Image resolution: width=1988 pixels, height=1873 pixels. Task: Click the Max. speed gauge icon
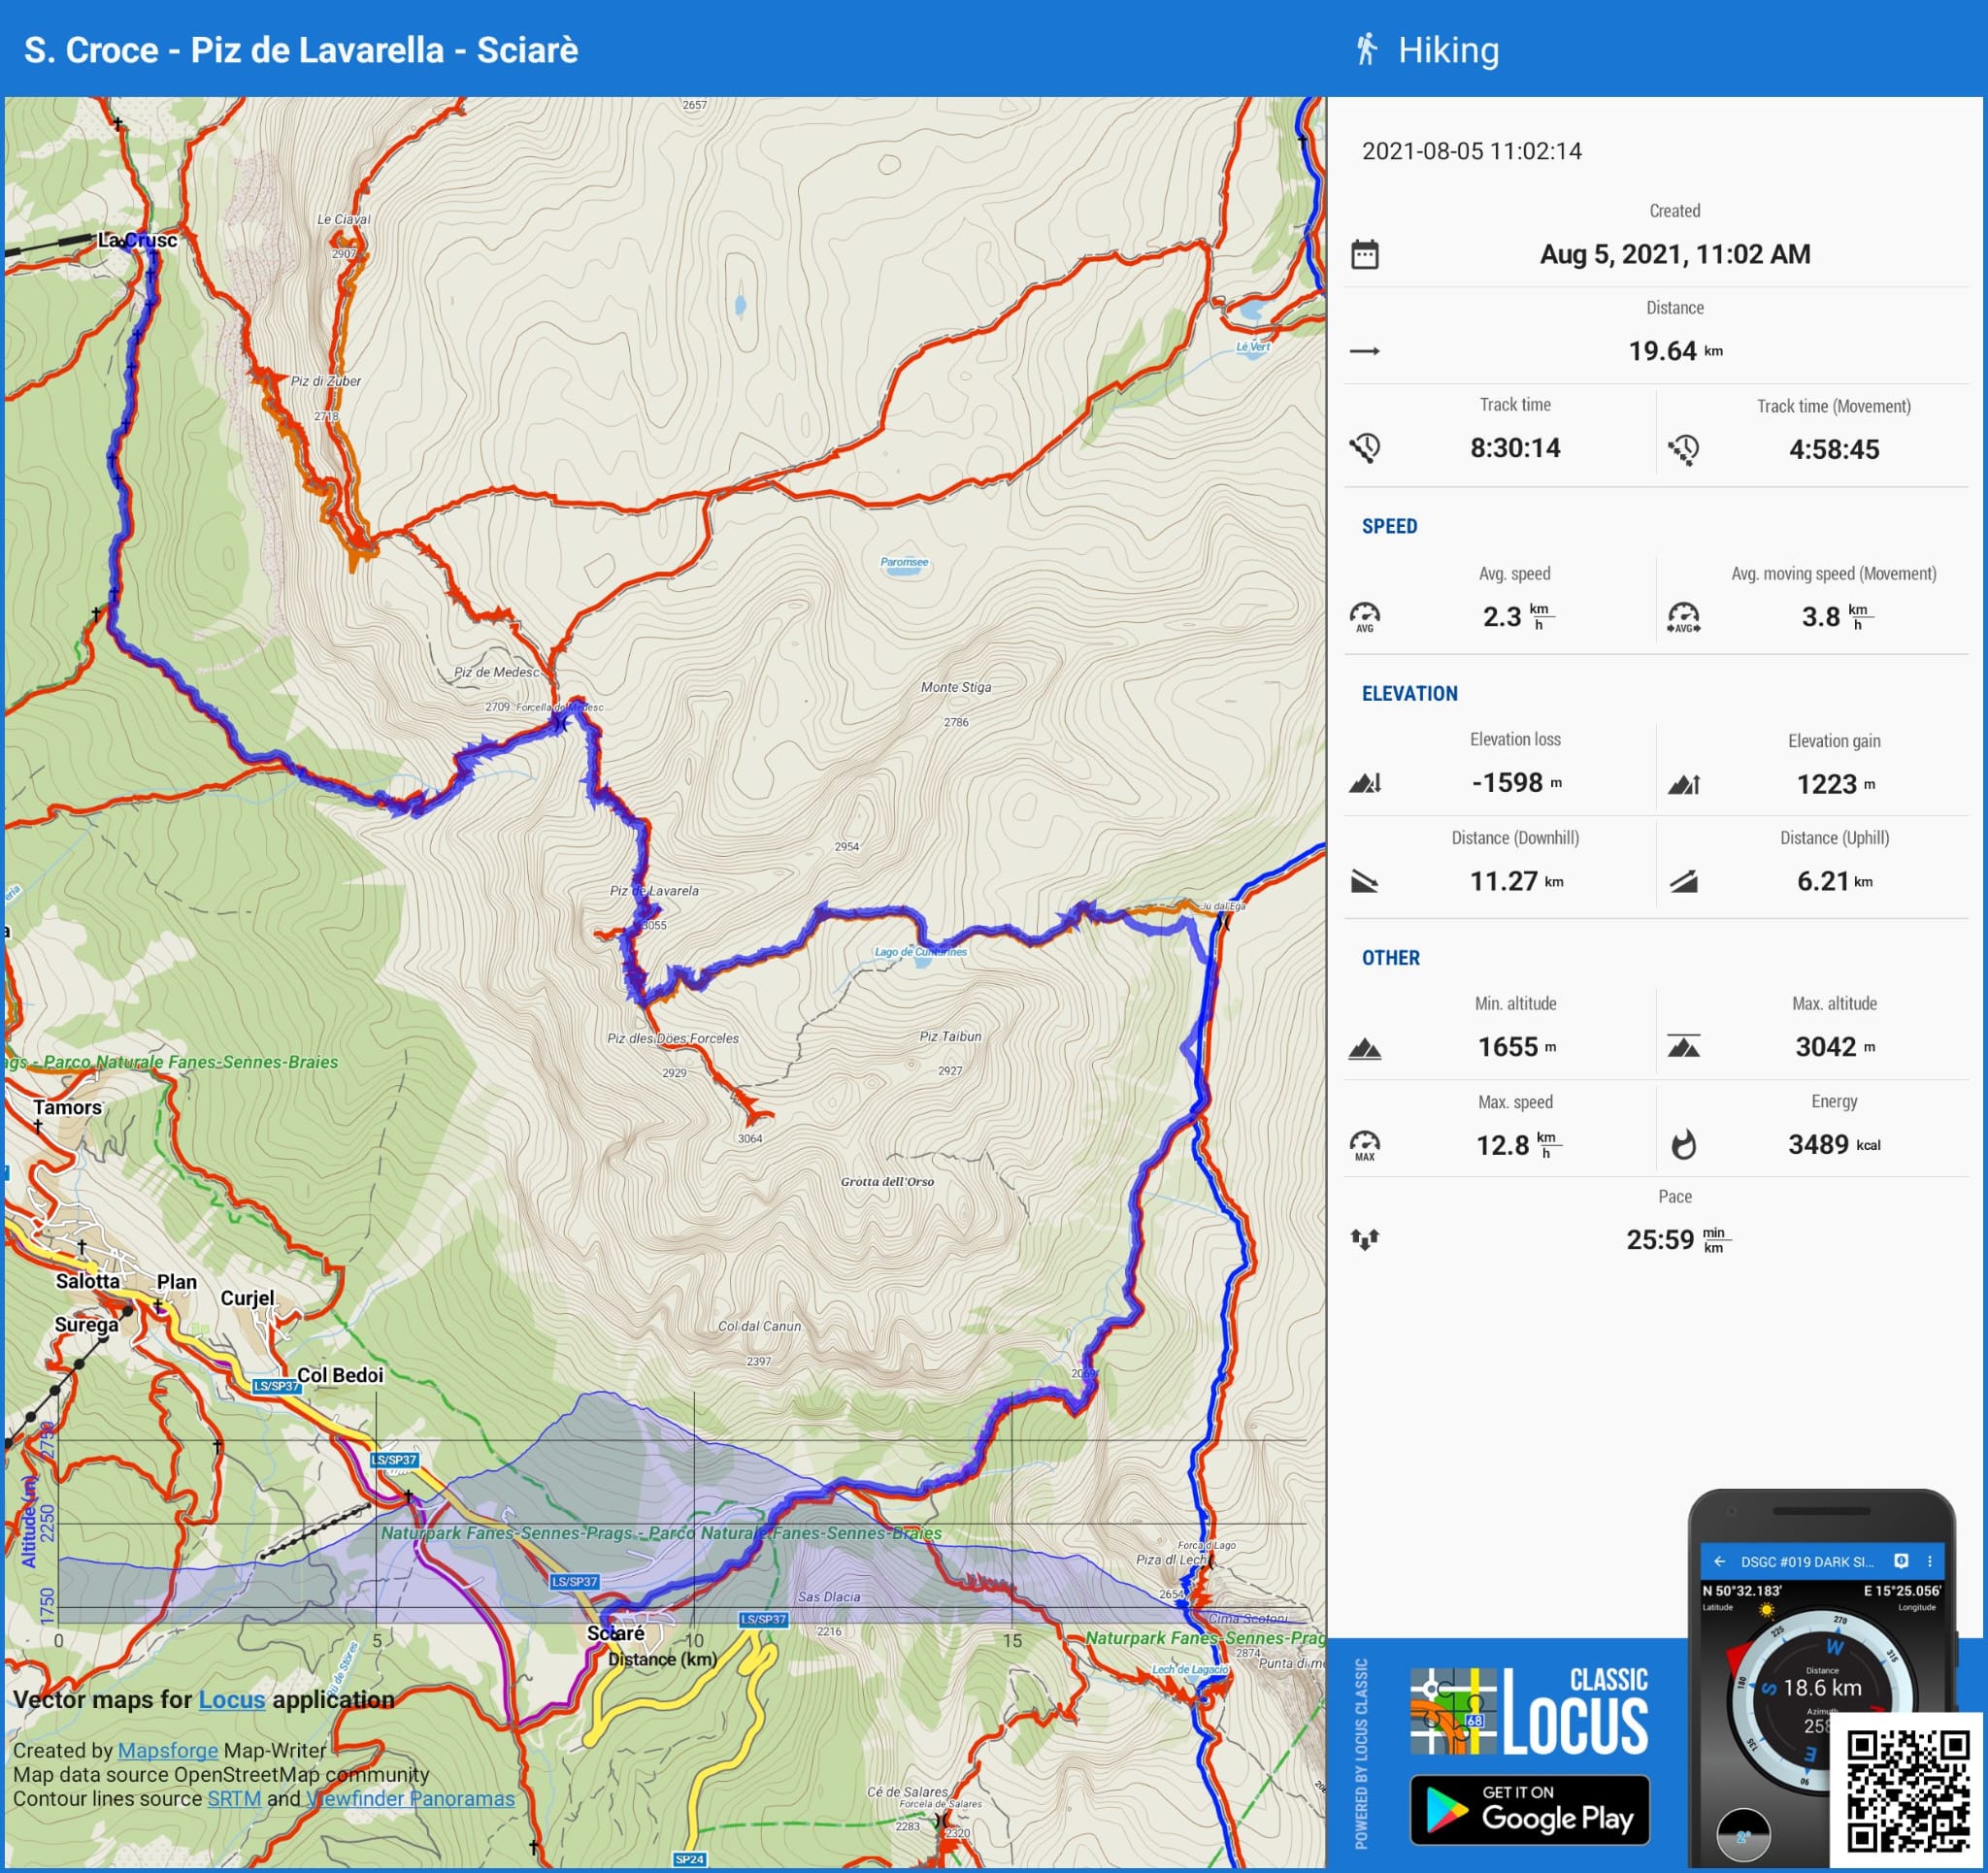click(x=1364, y=1144)
